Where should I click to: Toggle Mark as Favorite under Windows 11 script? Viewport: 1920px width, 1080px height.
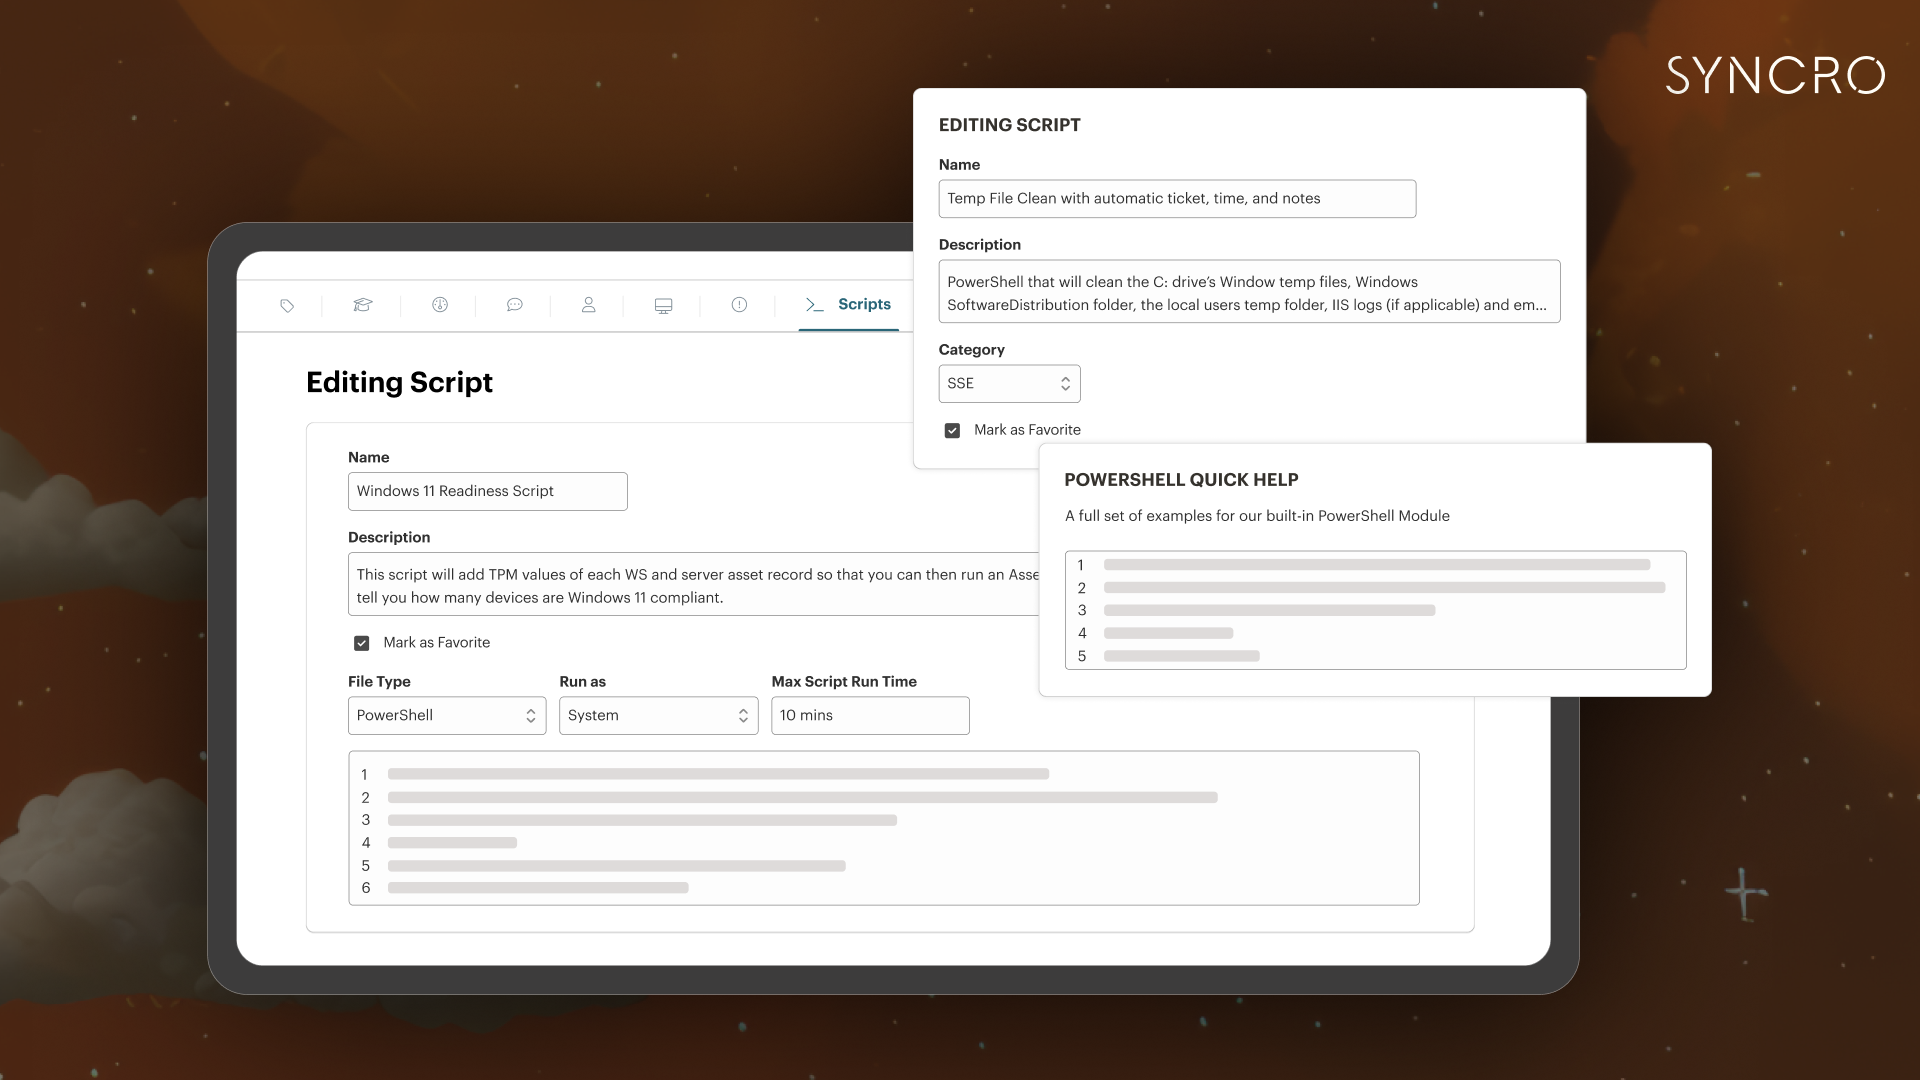point(362,643)
